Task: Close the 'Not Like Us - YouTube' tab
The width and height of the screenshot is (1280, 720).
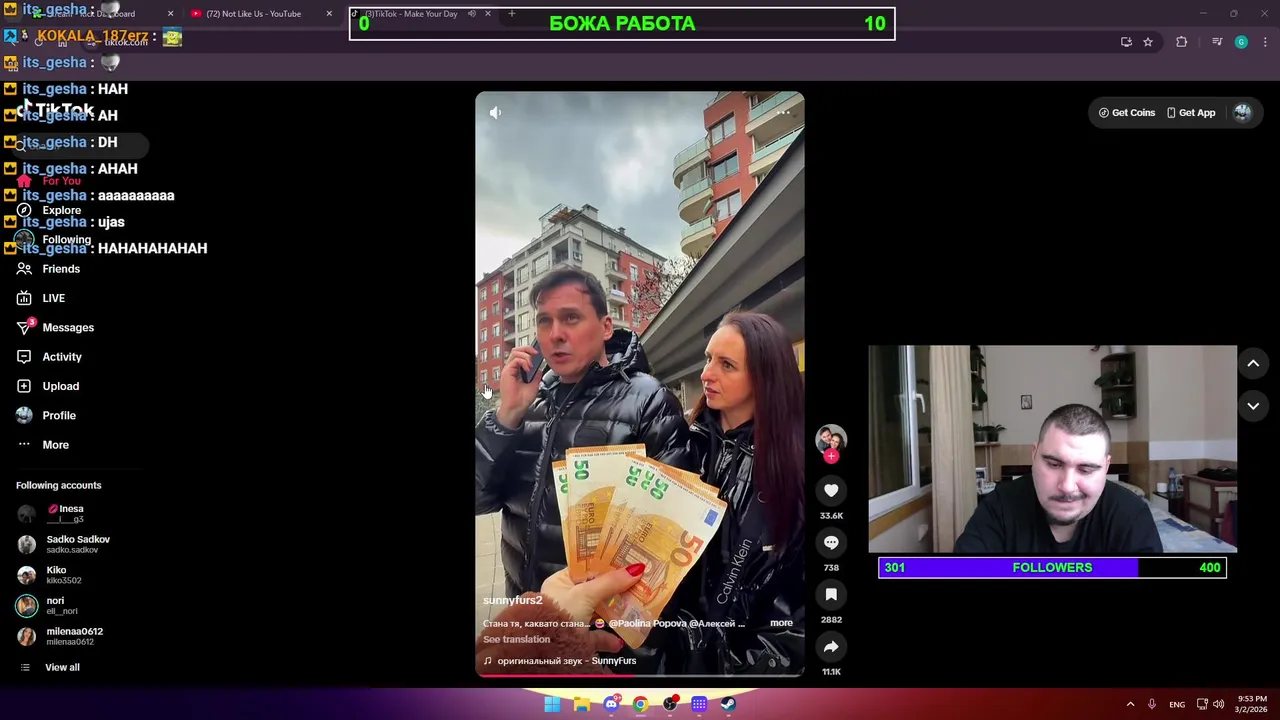Action: coord(329,14)
